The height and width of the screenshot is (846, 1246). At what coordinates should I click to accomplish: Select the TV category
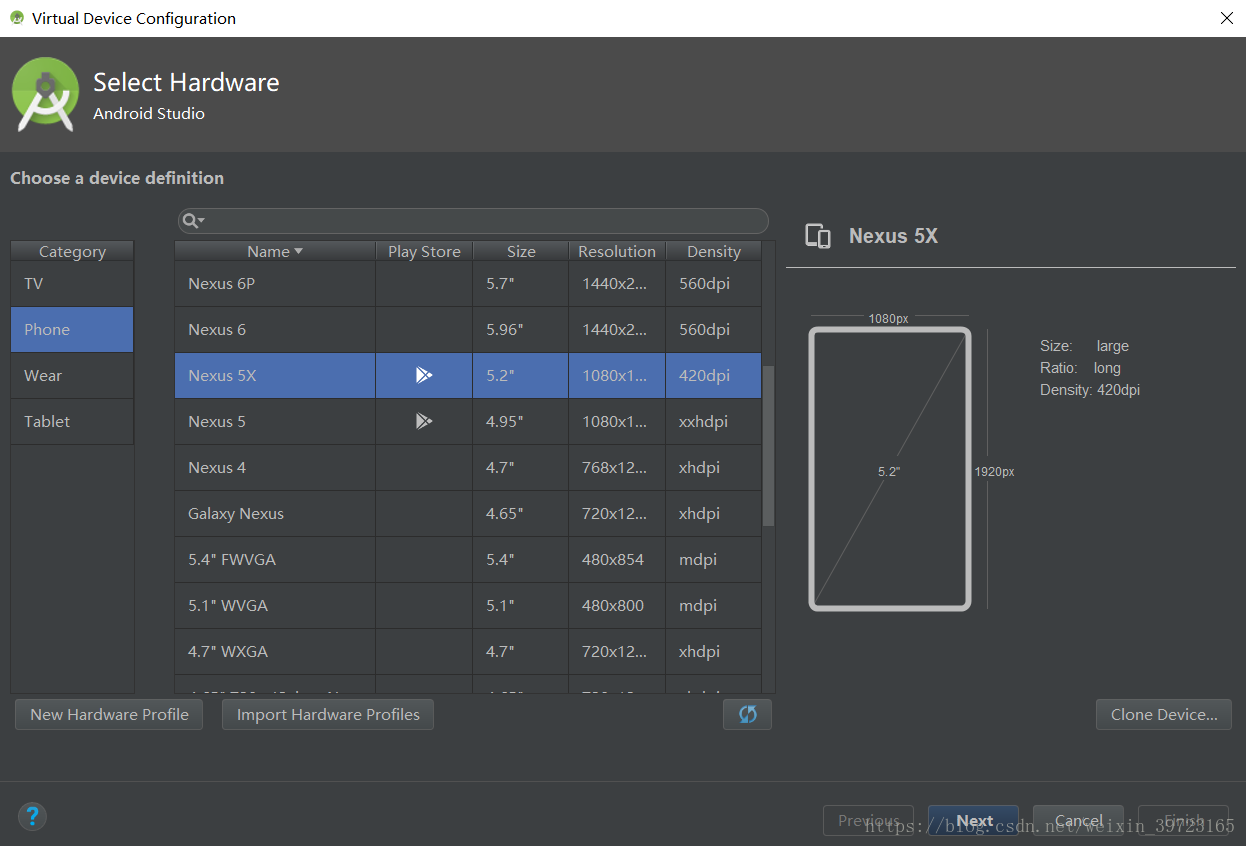(72, 284)
